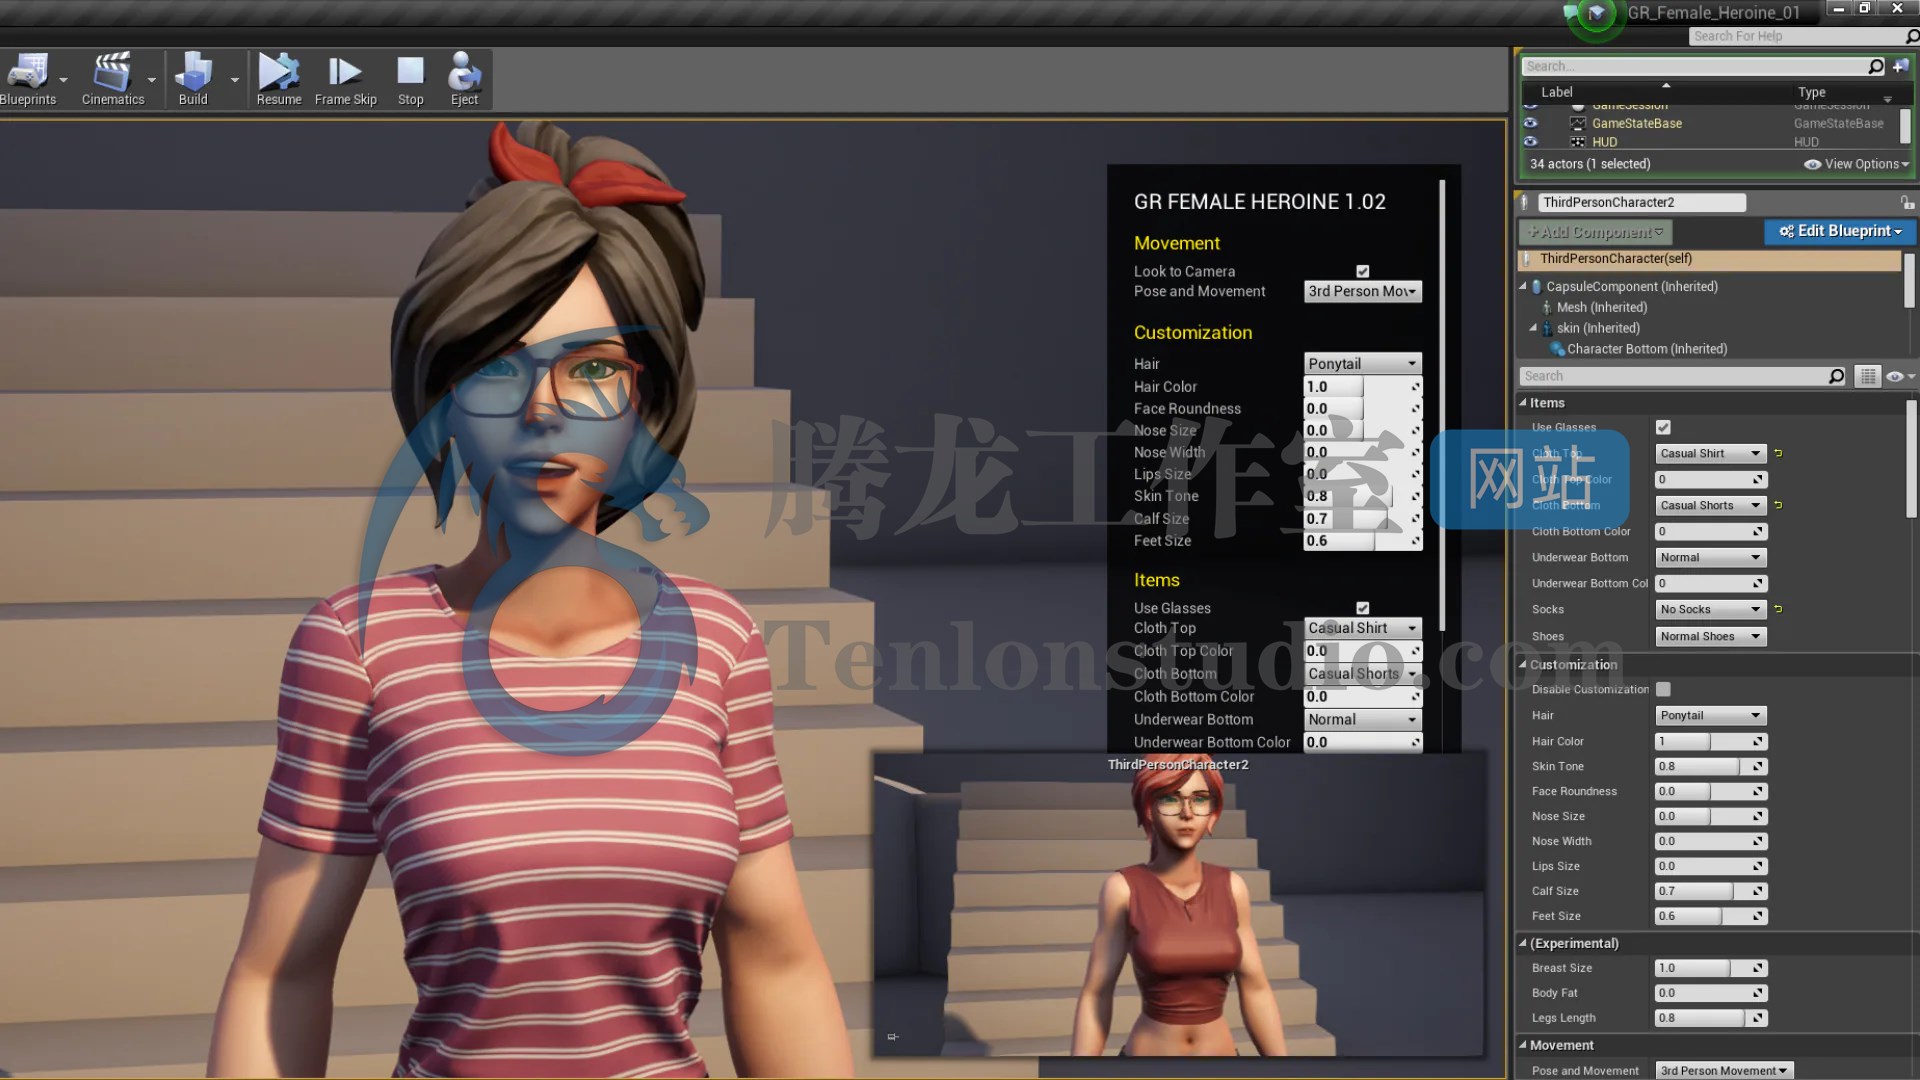Screen dimensions: 1920x1080
Task: Open Hair Ponytail dropdown in Details
Action: pyautogui.click(x=1710, y=715)
